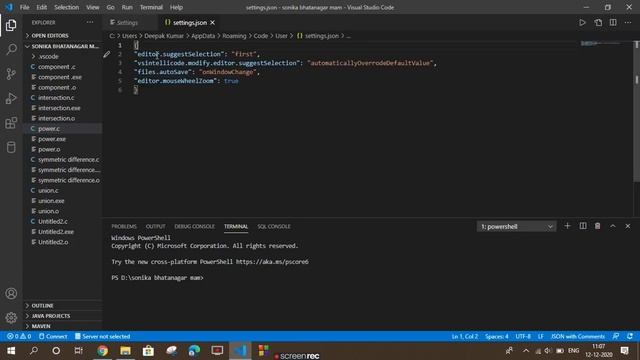Open the File menu
This screenshot has width=640, height=360.
[x=24, y=7]
